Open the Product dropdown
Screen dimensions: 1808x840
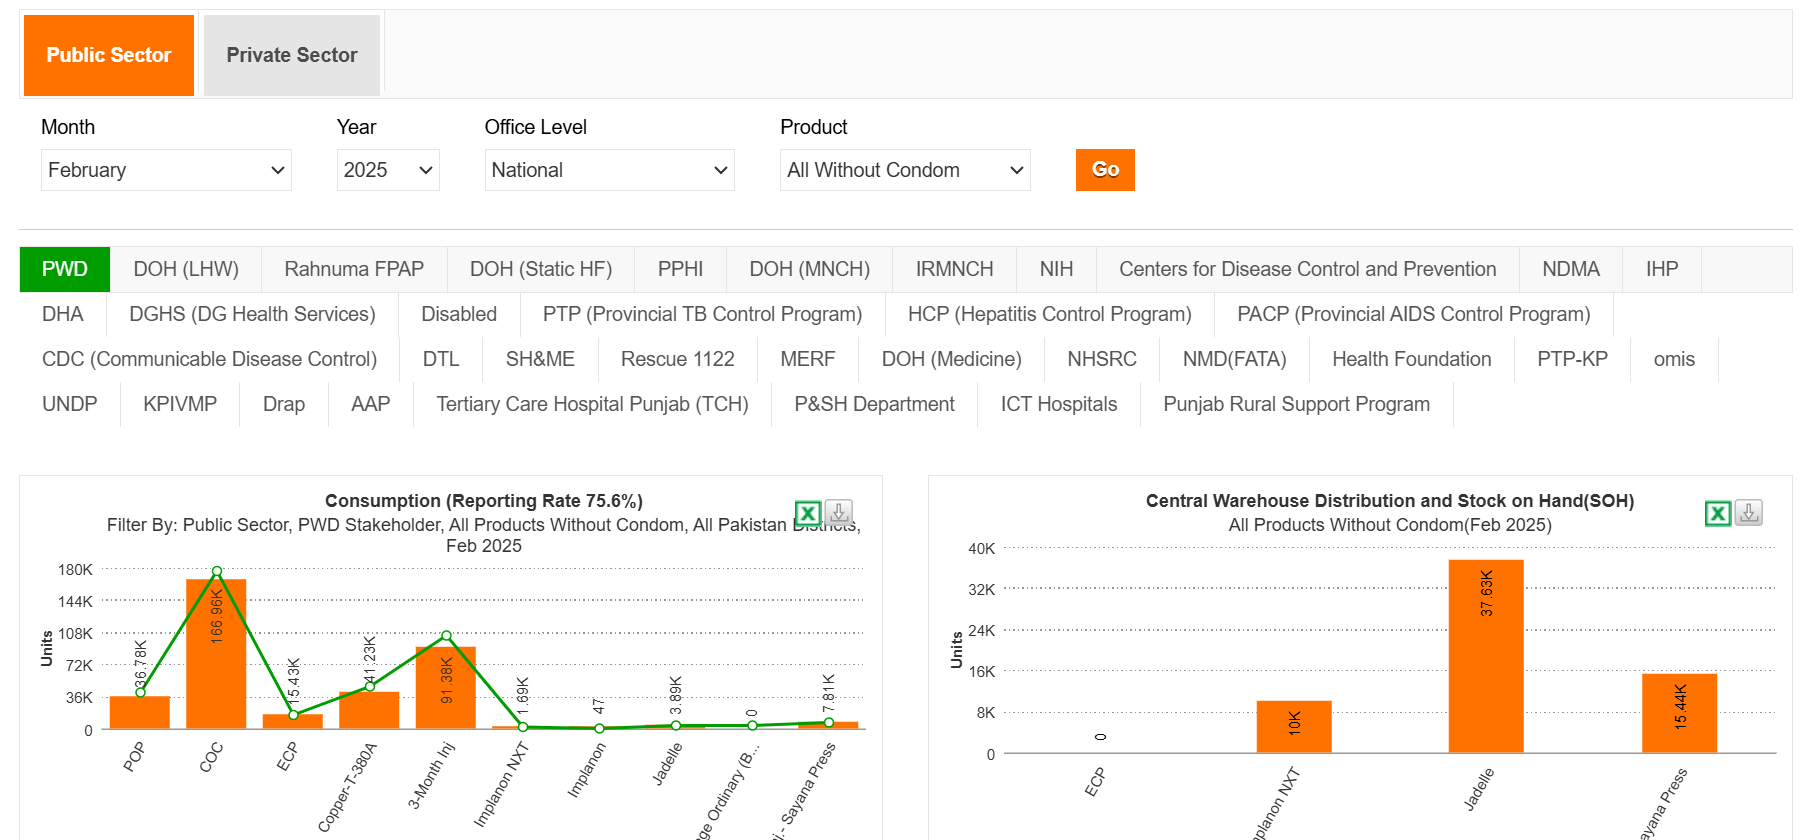pos(905,170)
